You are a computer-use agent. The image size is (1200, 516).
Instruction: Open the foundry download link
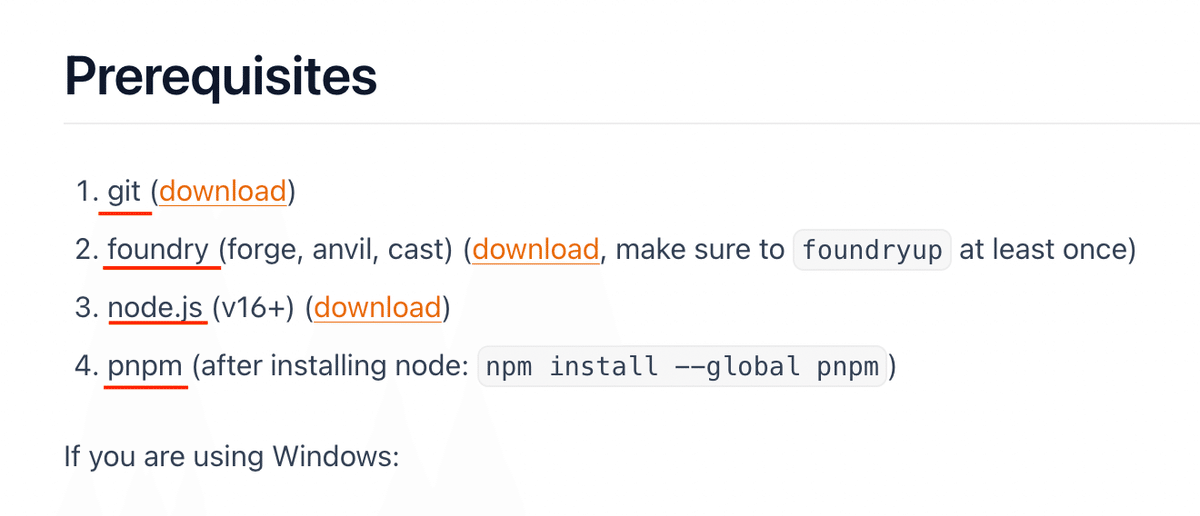point(536,249)
